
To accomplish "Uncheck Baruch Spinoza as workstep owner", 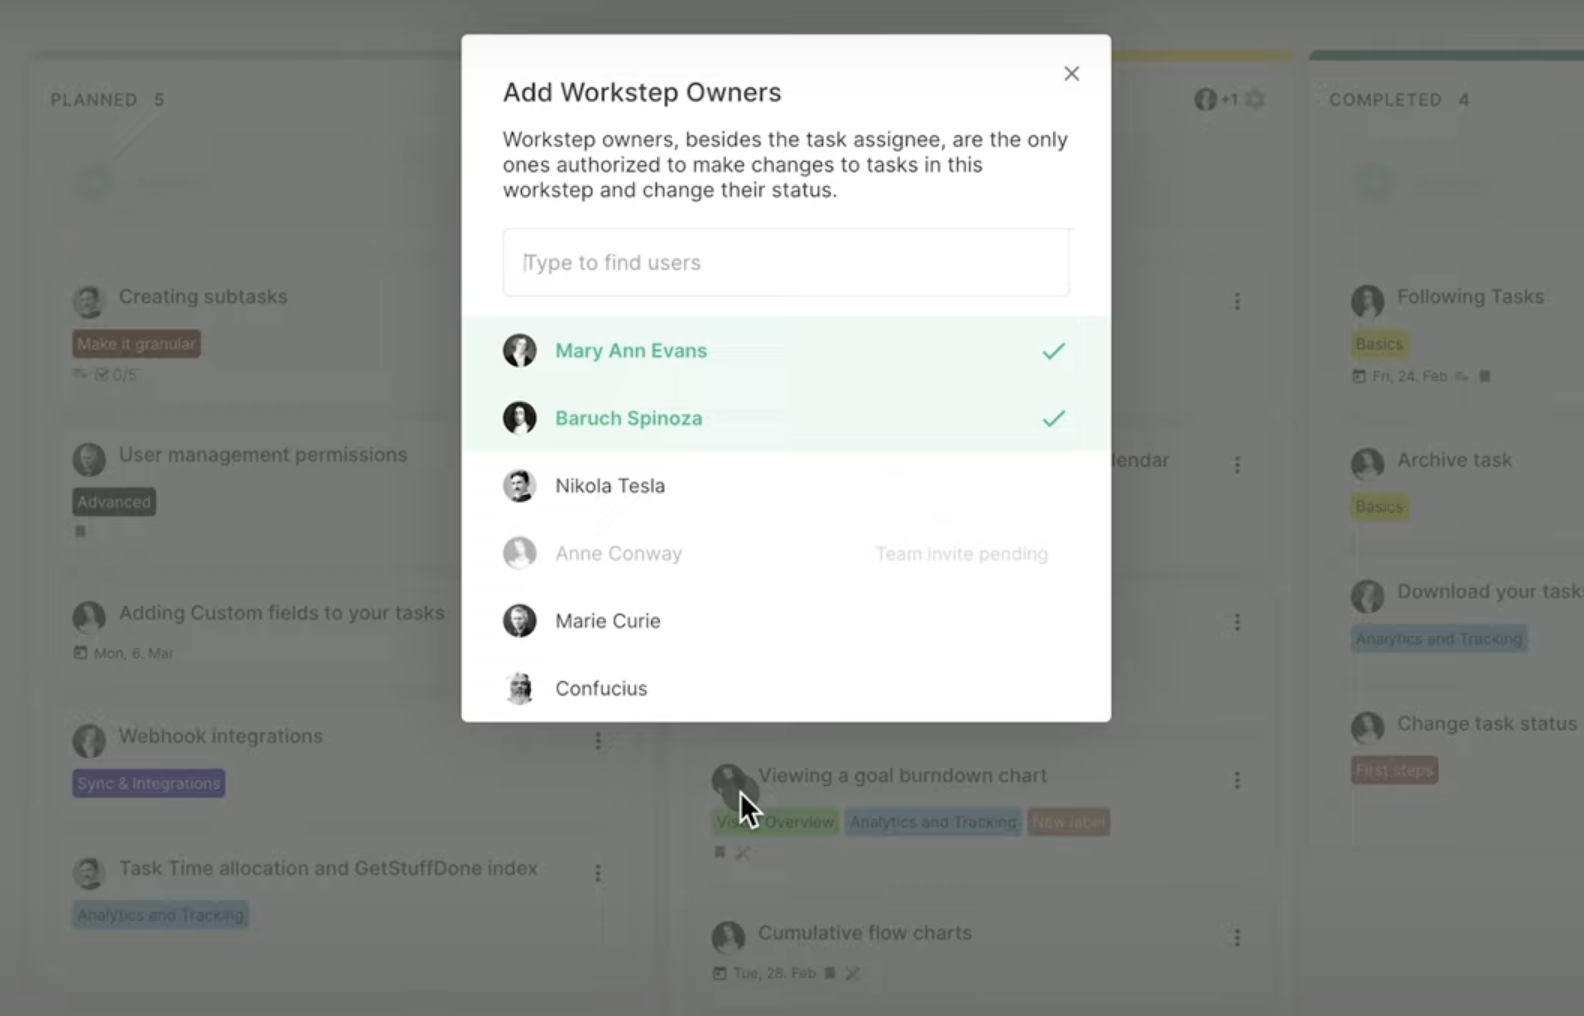I will tap(1053, 419).
